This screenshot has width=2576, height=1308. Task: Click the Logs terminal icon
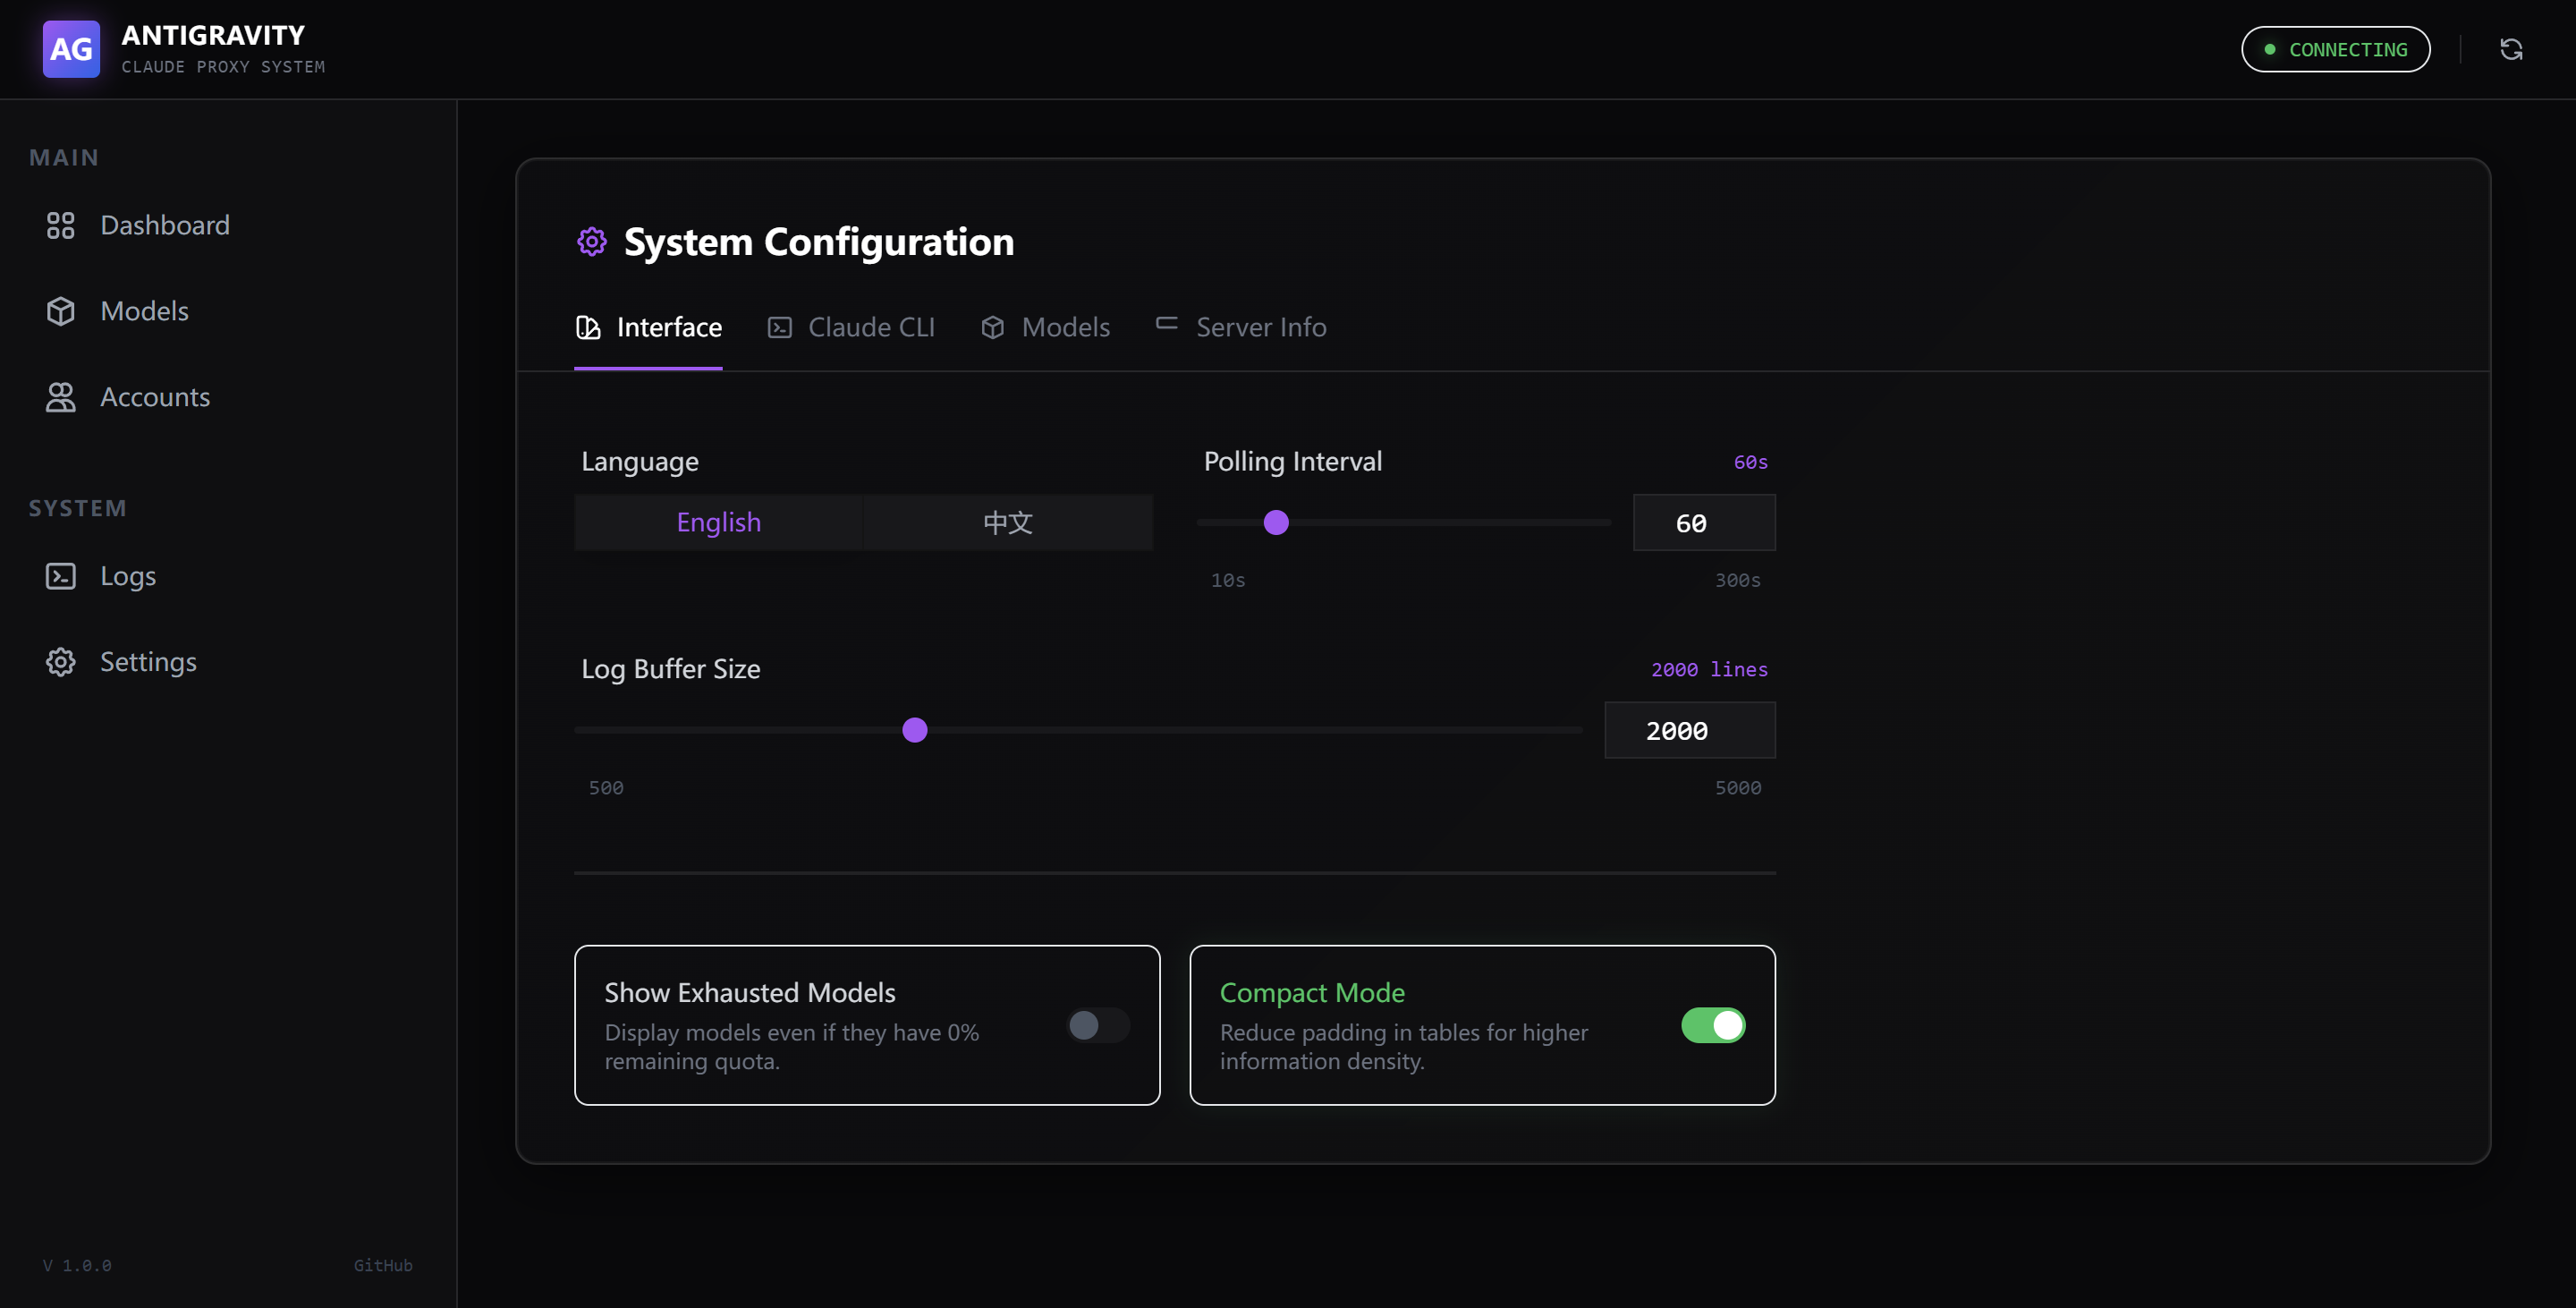61,576
